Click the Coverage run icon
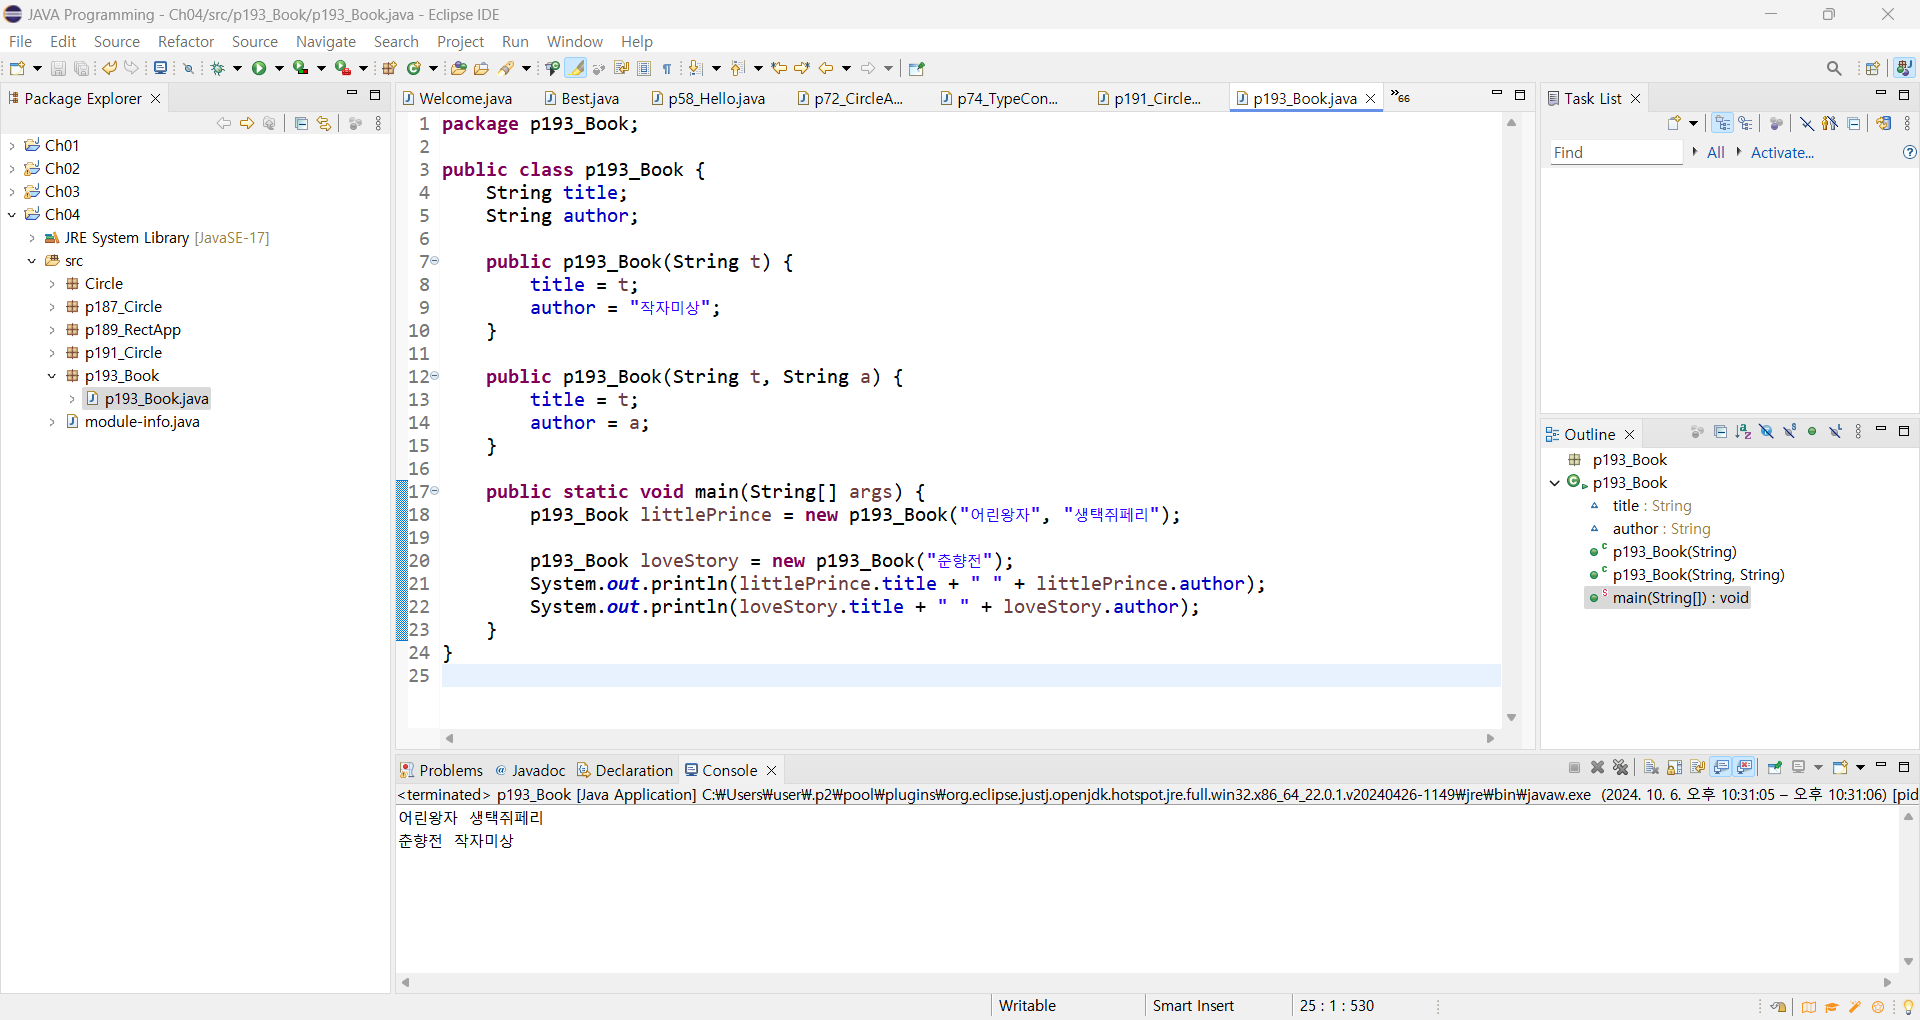Screen dimensions: 1920x1020 (x=300, y=68)
